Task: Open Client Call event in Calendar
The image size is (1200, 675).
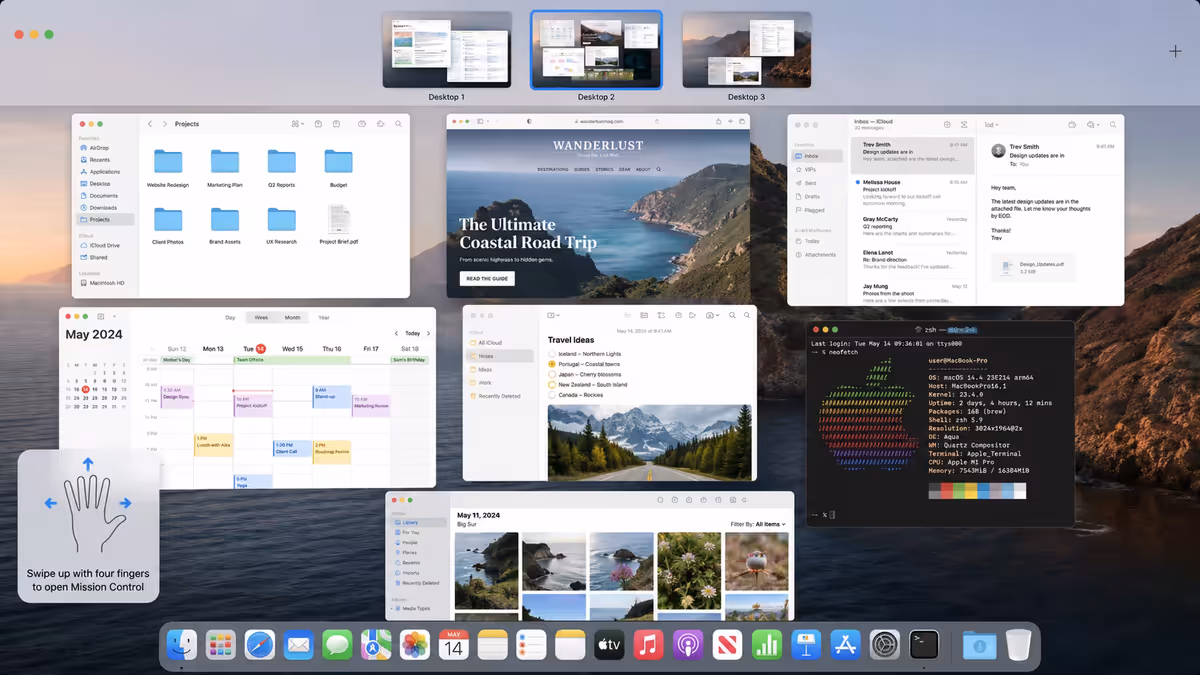Action: (291, 448)
